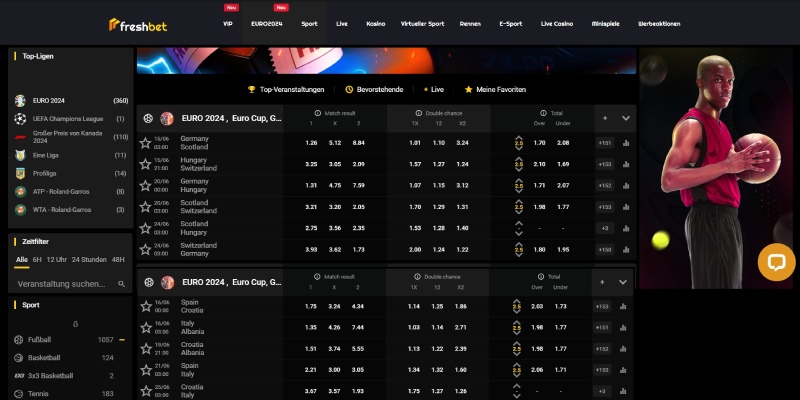Change total line for Germany vs Scotland

click(x=519, y=143)
